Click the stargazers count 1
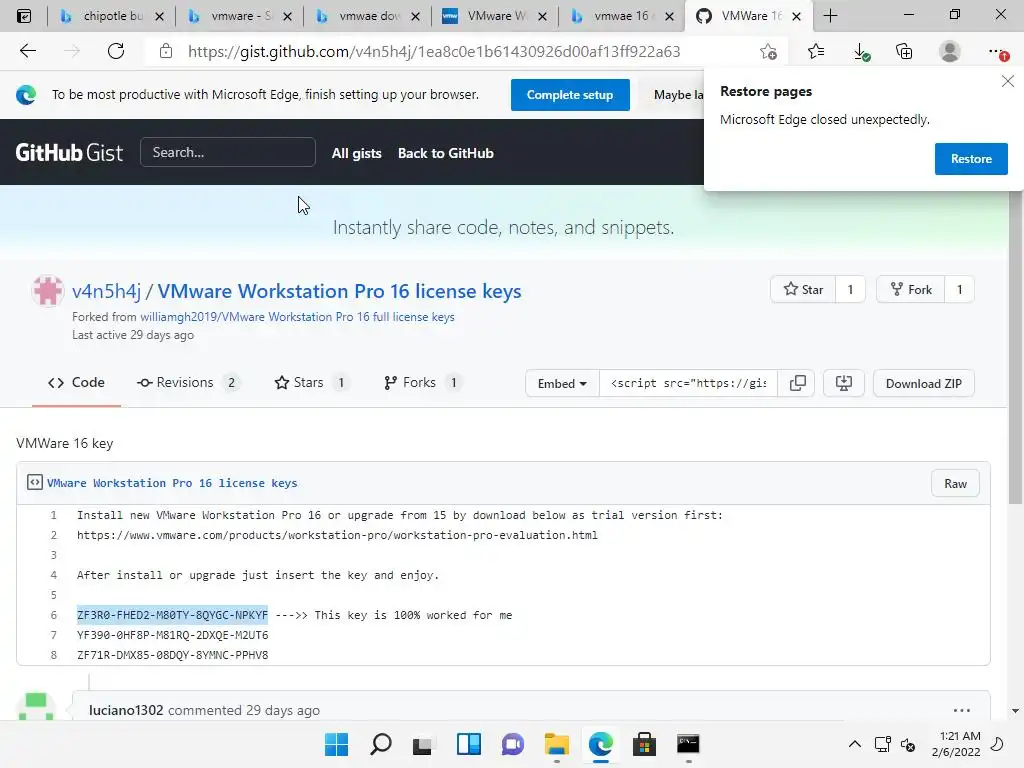Image resolution: width=1024 pixels, height=768 pixels. [x=850, y=289]
